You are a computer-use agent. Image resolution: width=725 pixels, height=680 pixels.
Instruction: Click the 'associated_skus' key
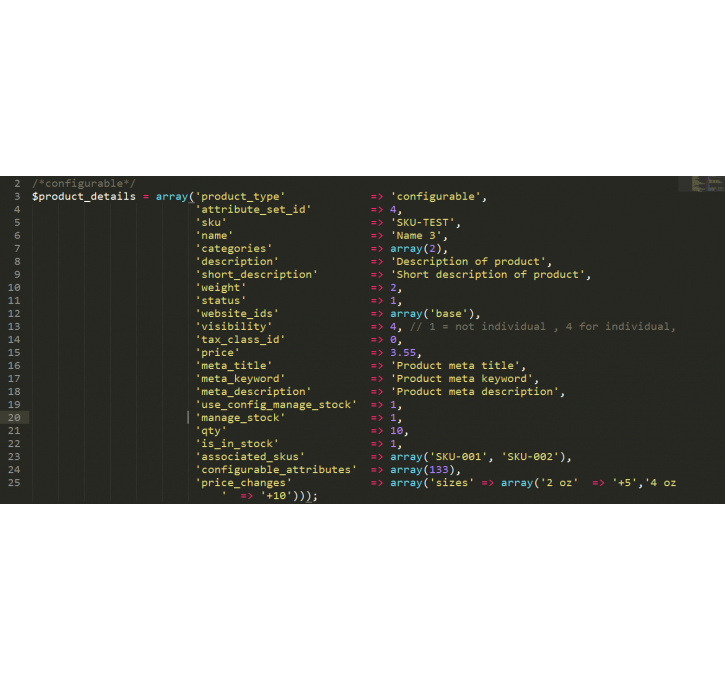pyautogui.click(x=250, y=456)
